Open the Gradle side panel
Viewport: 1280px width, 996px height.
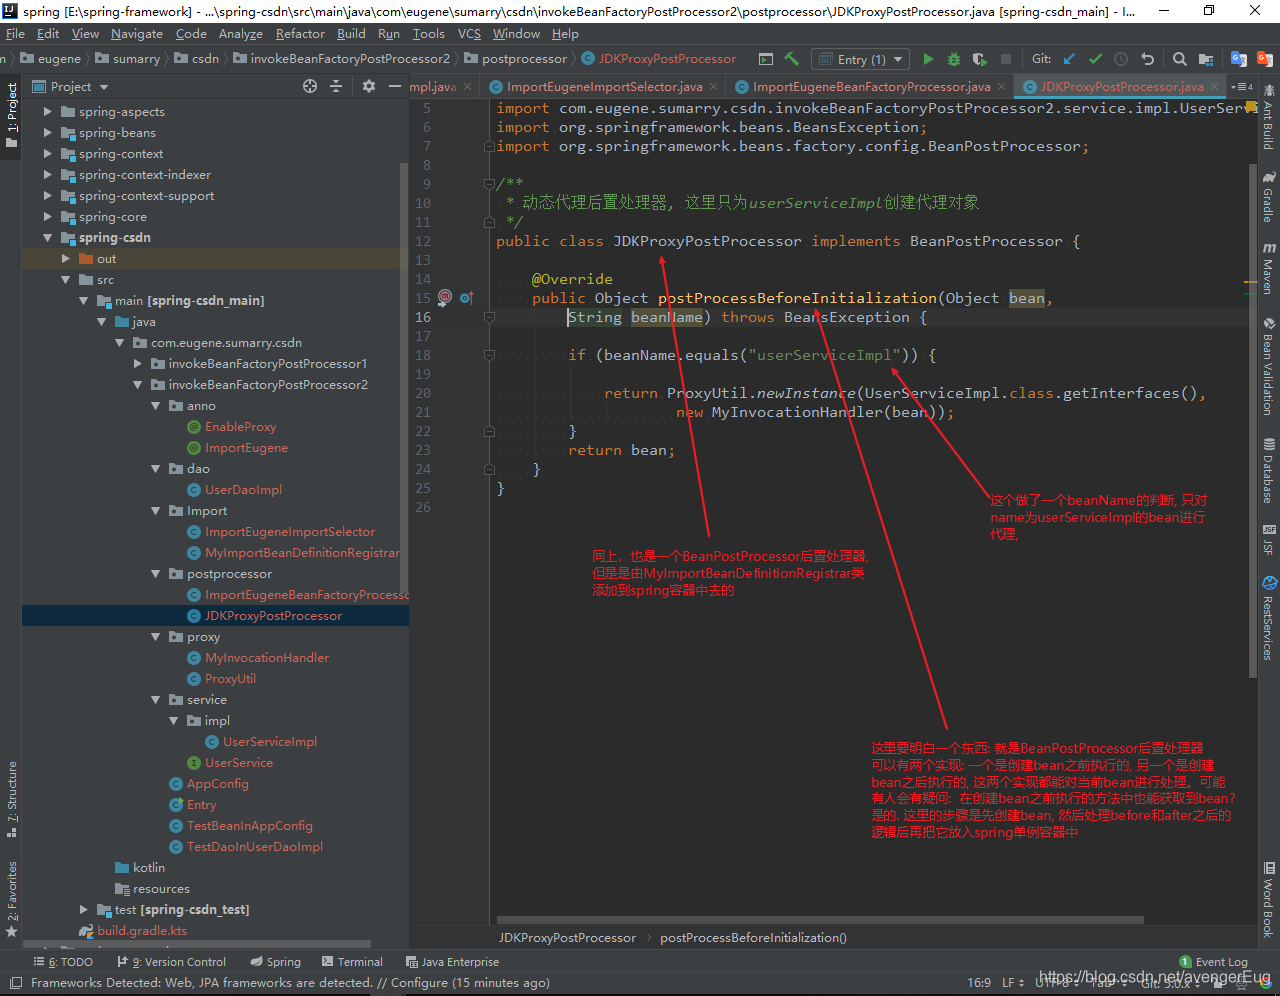click(x=1268, y=196)
